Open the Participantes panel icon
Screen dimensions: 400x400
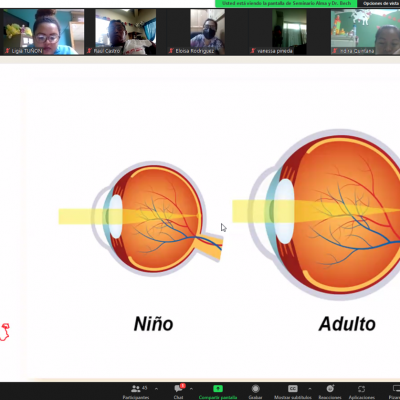click(x=136, y=389)
